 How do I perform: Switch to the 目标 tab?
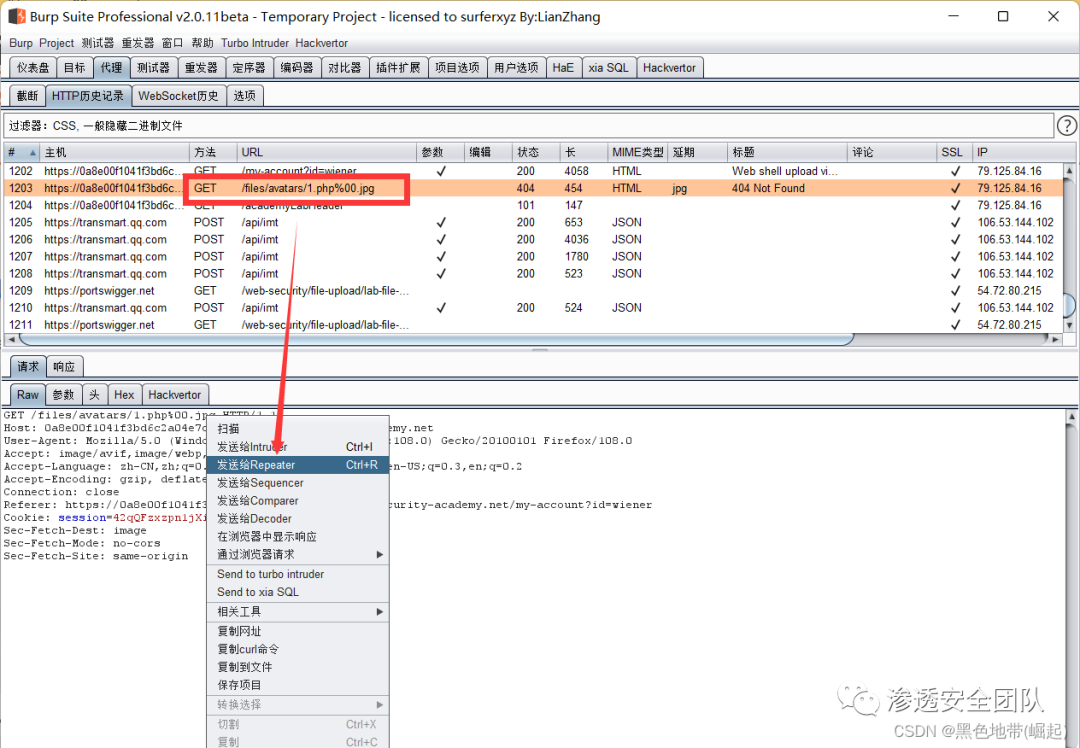(74, 67)
